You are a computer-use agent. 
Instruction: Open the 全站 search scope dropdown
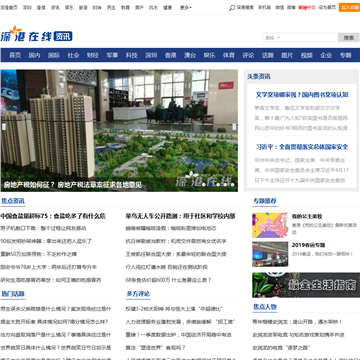[273, 38]
